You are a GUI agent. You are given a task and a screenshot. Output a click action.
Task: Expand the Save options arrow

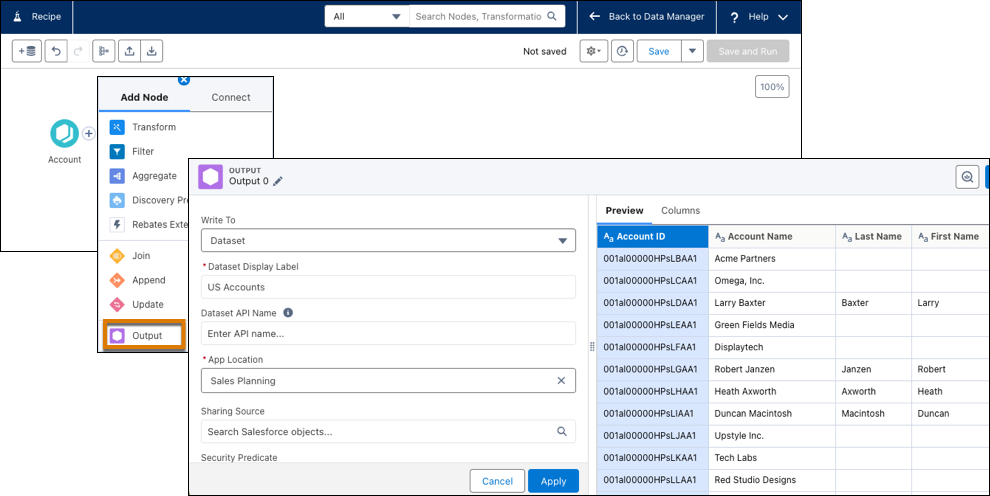coord(693,51)
